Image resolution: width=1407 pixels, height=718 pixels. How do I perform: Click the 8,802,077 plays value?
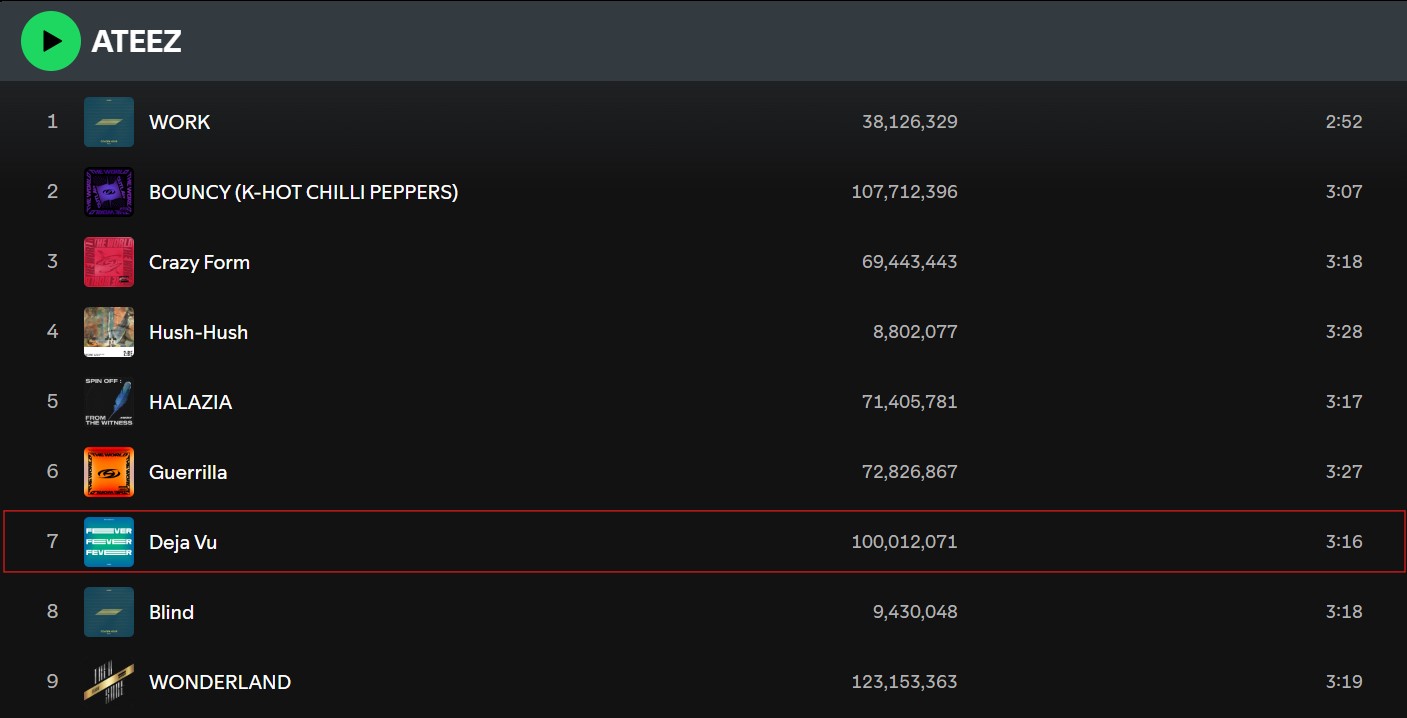(915, 332)
